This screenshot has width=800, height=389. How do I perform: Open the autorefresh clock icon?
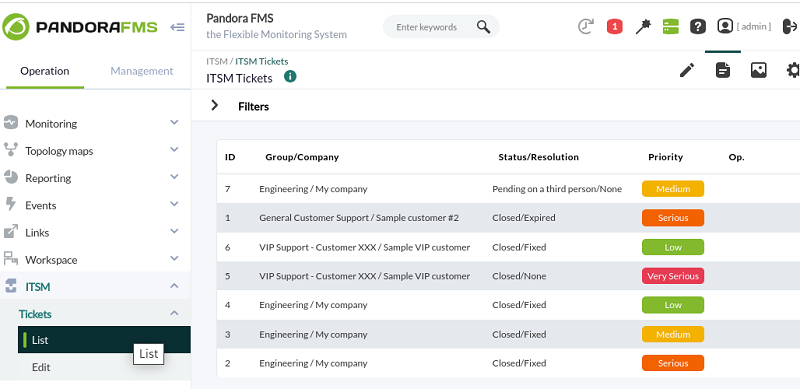[586, 27]
